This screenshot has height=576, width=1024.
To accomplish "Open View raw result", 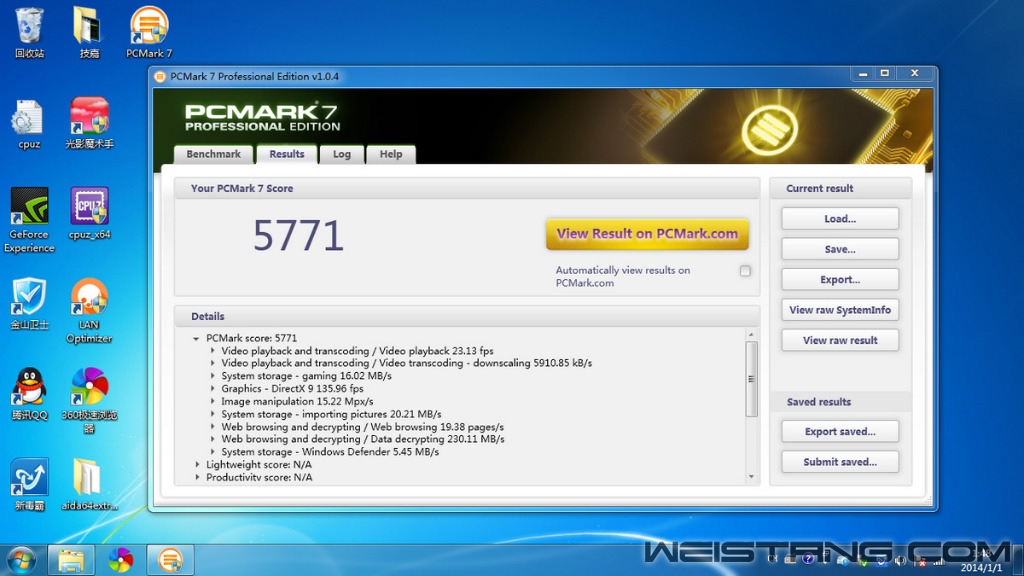I will [x=840, y=340].
